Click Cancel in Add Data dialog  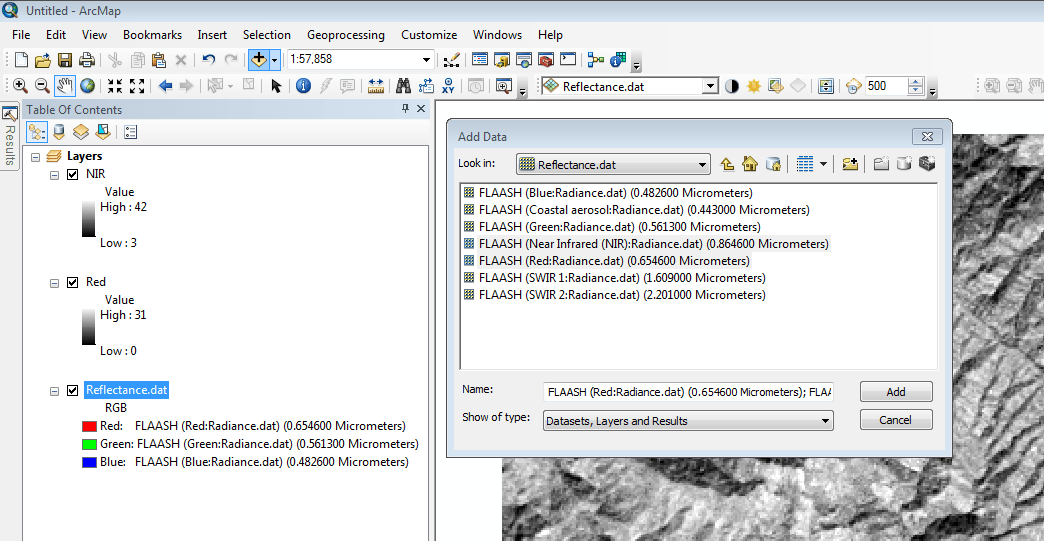pyautogui.click(x=896, y=420)
